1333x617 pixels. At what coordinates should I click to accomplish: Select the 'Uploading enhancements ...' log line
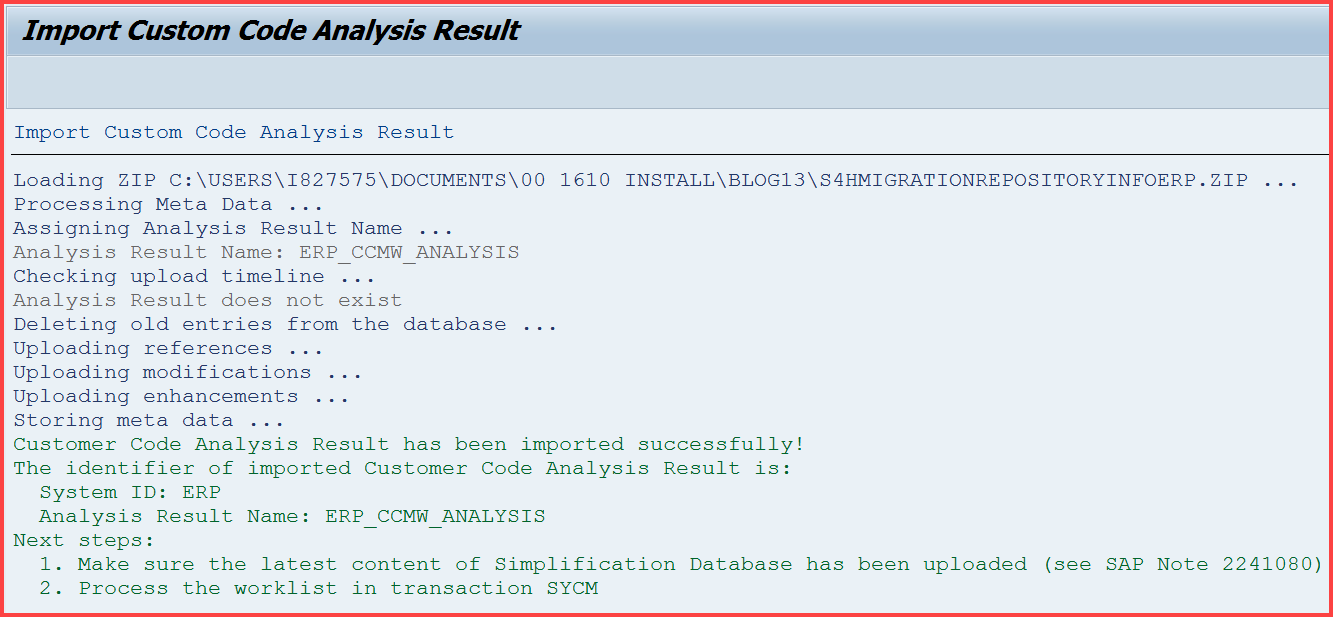[x=181, y=396]
